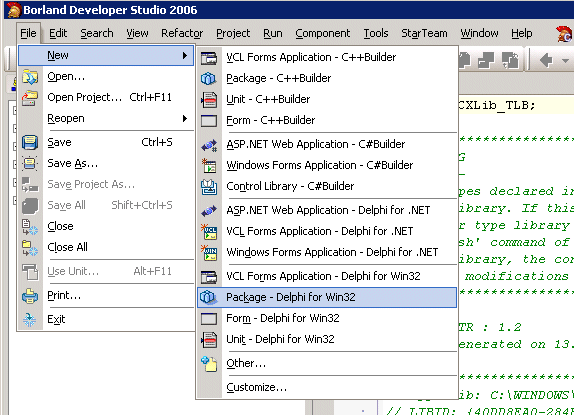Click the ASP.NET Delphi for .NET icon
This screenshot has height=415, width=574.
(x=209, y=211)
